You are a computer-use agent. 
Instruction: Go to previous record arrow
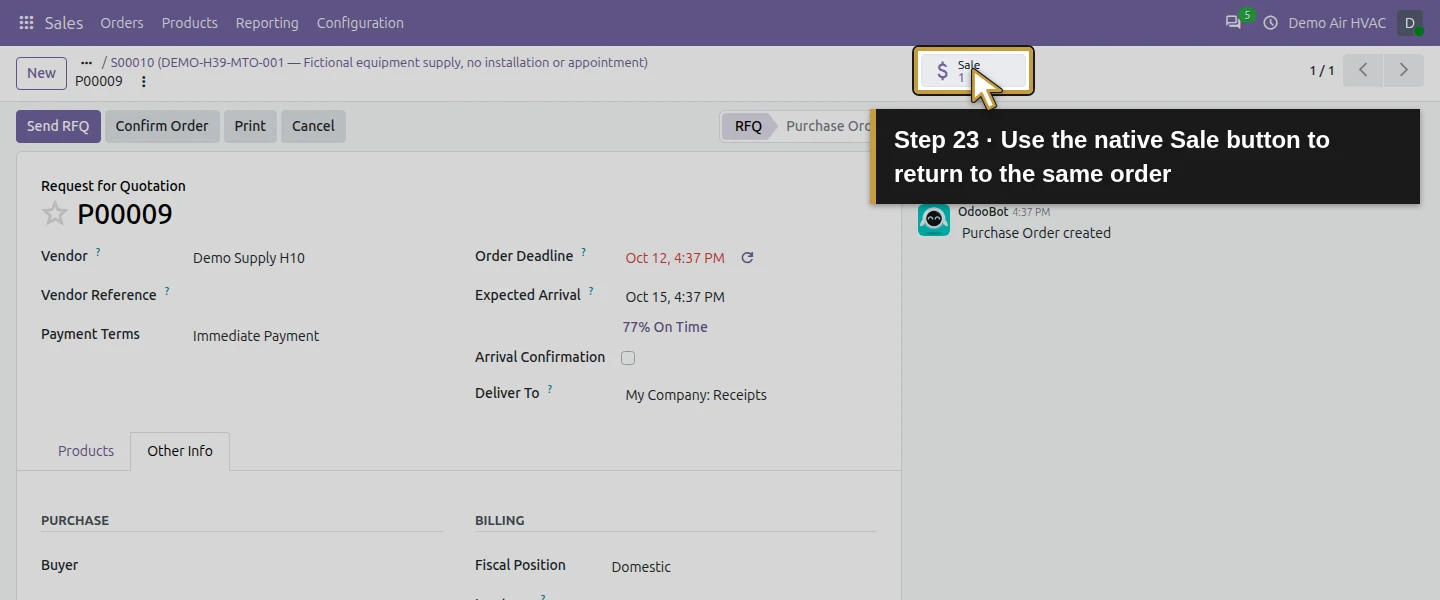tap(1363, 70)
